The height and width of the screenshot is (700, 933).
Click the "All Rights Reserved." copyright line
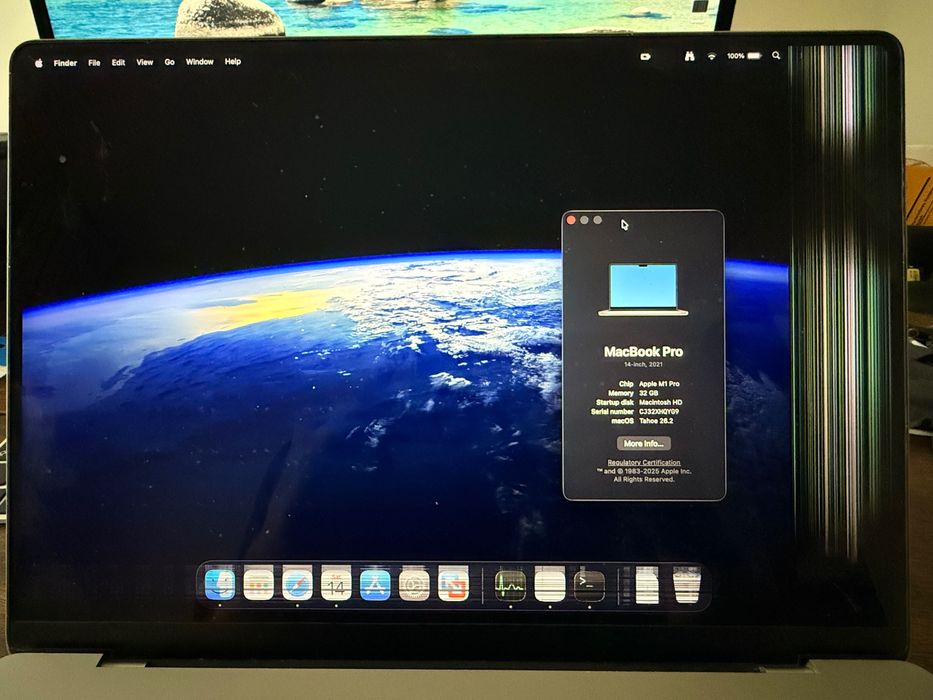pos(644,479)
